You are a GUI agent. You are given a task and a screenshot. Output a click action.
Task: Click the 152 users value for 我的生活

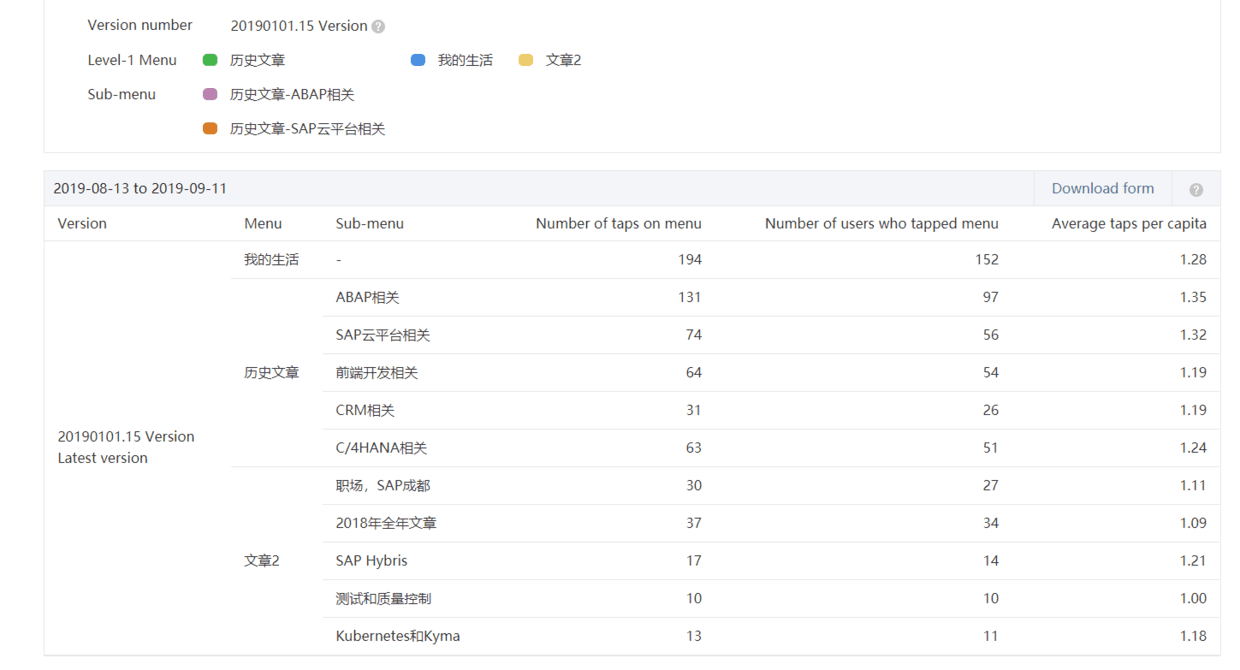987,259
